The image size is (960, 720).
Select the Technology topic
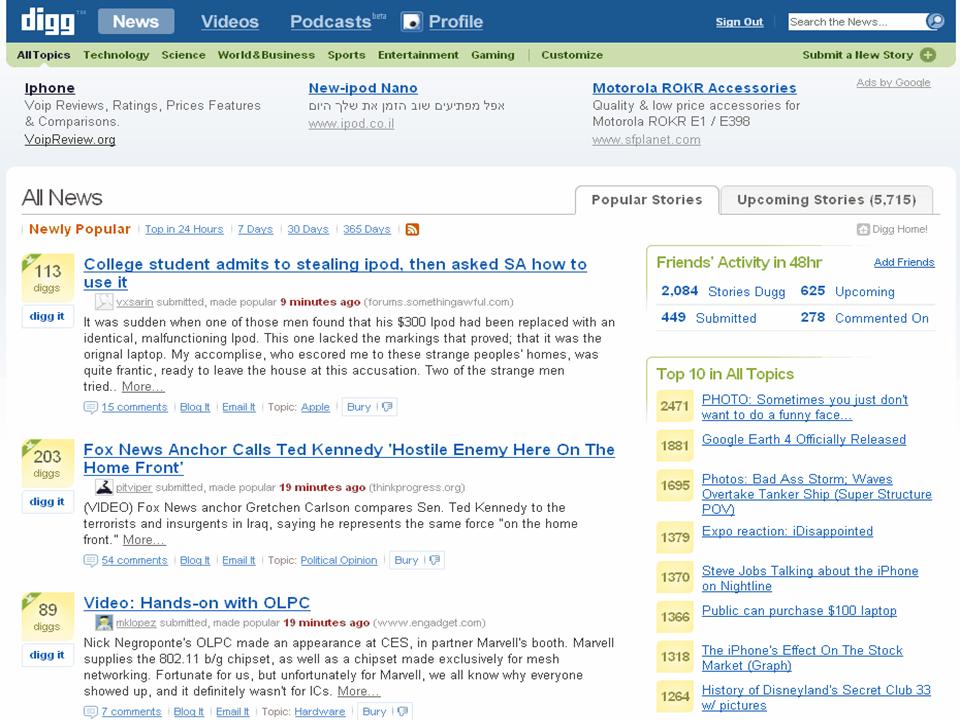[x=116, y=55]
